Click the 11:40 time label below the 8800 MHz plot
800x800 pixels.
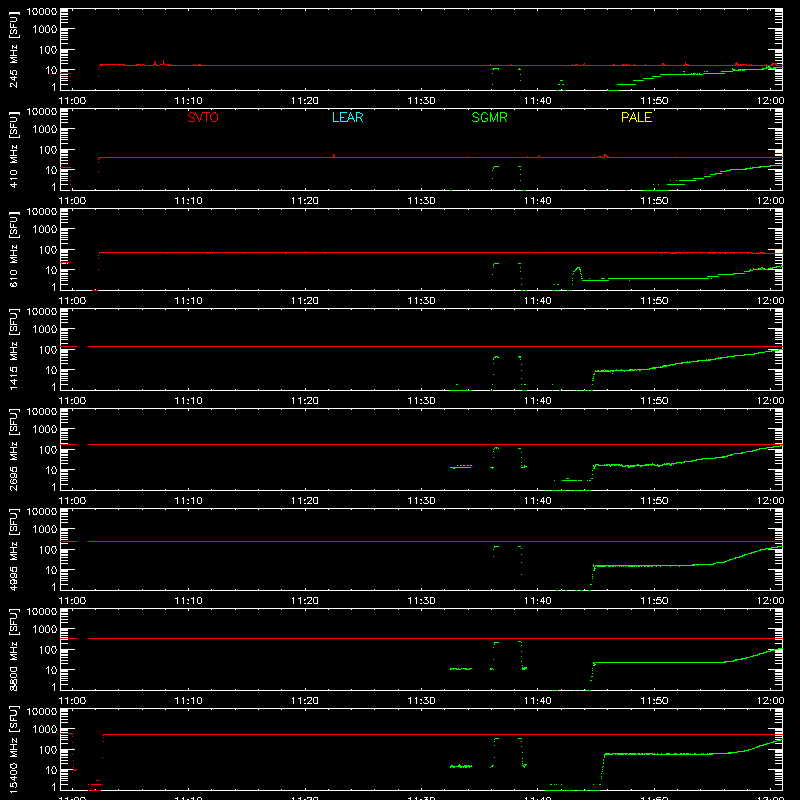tap(538, 701)
